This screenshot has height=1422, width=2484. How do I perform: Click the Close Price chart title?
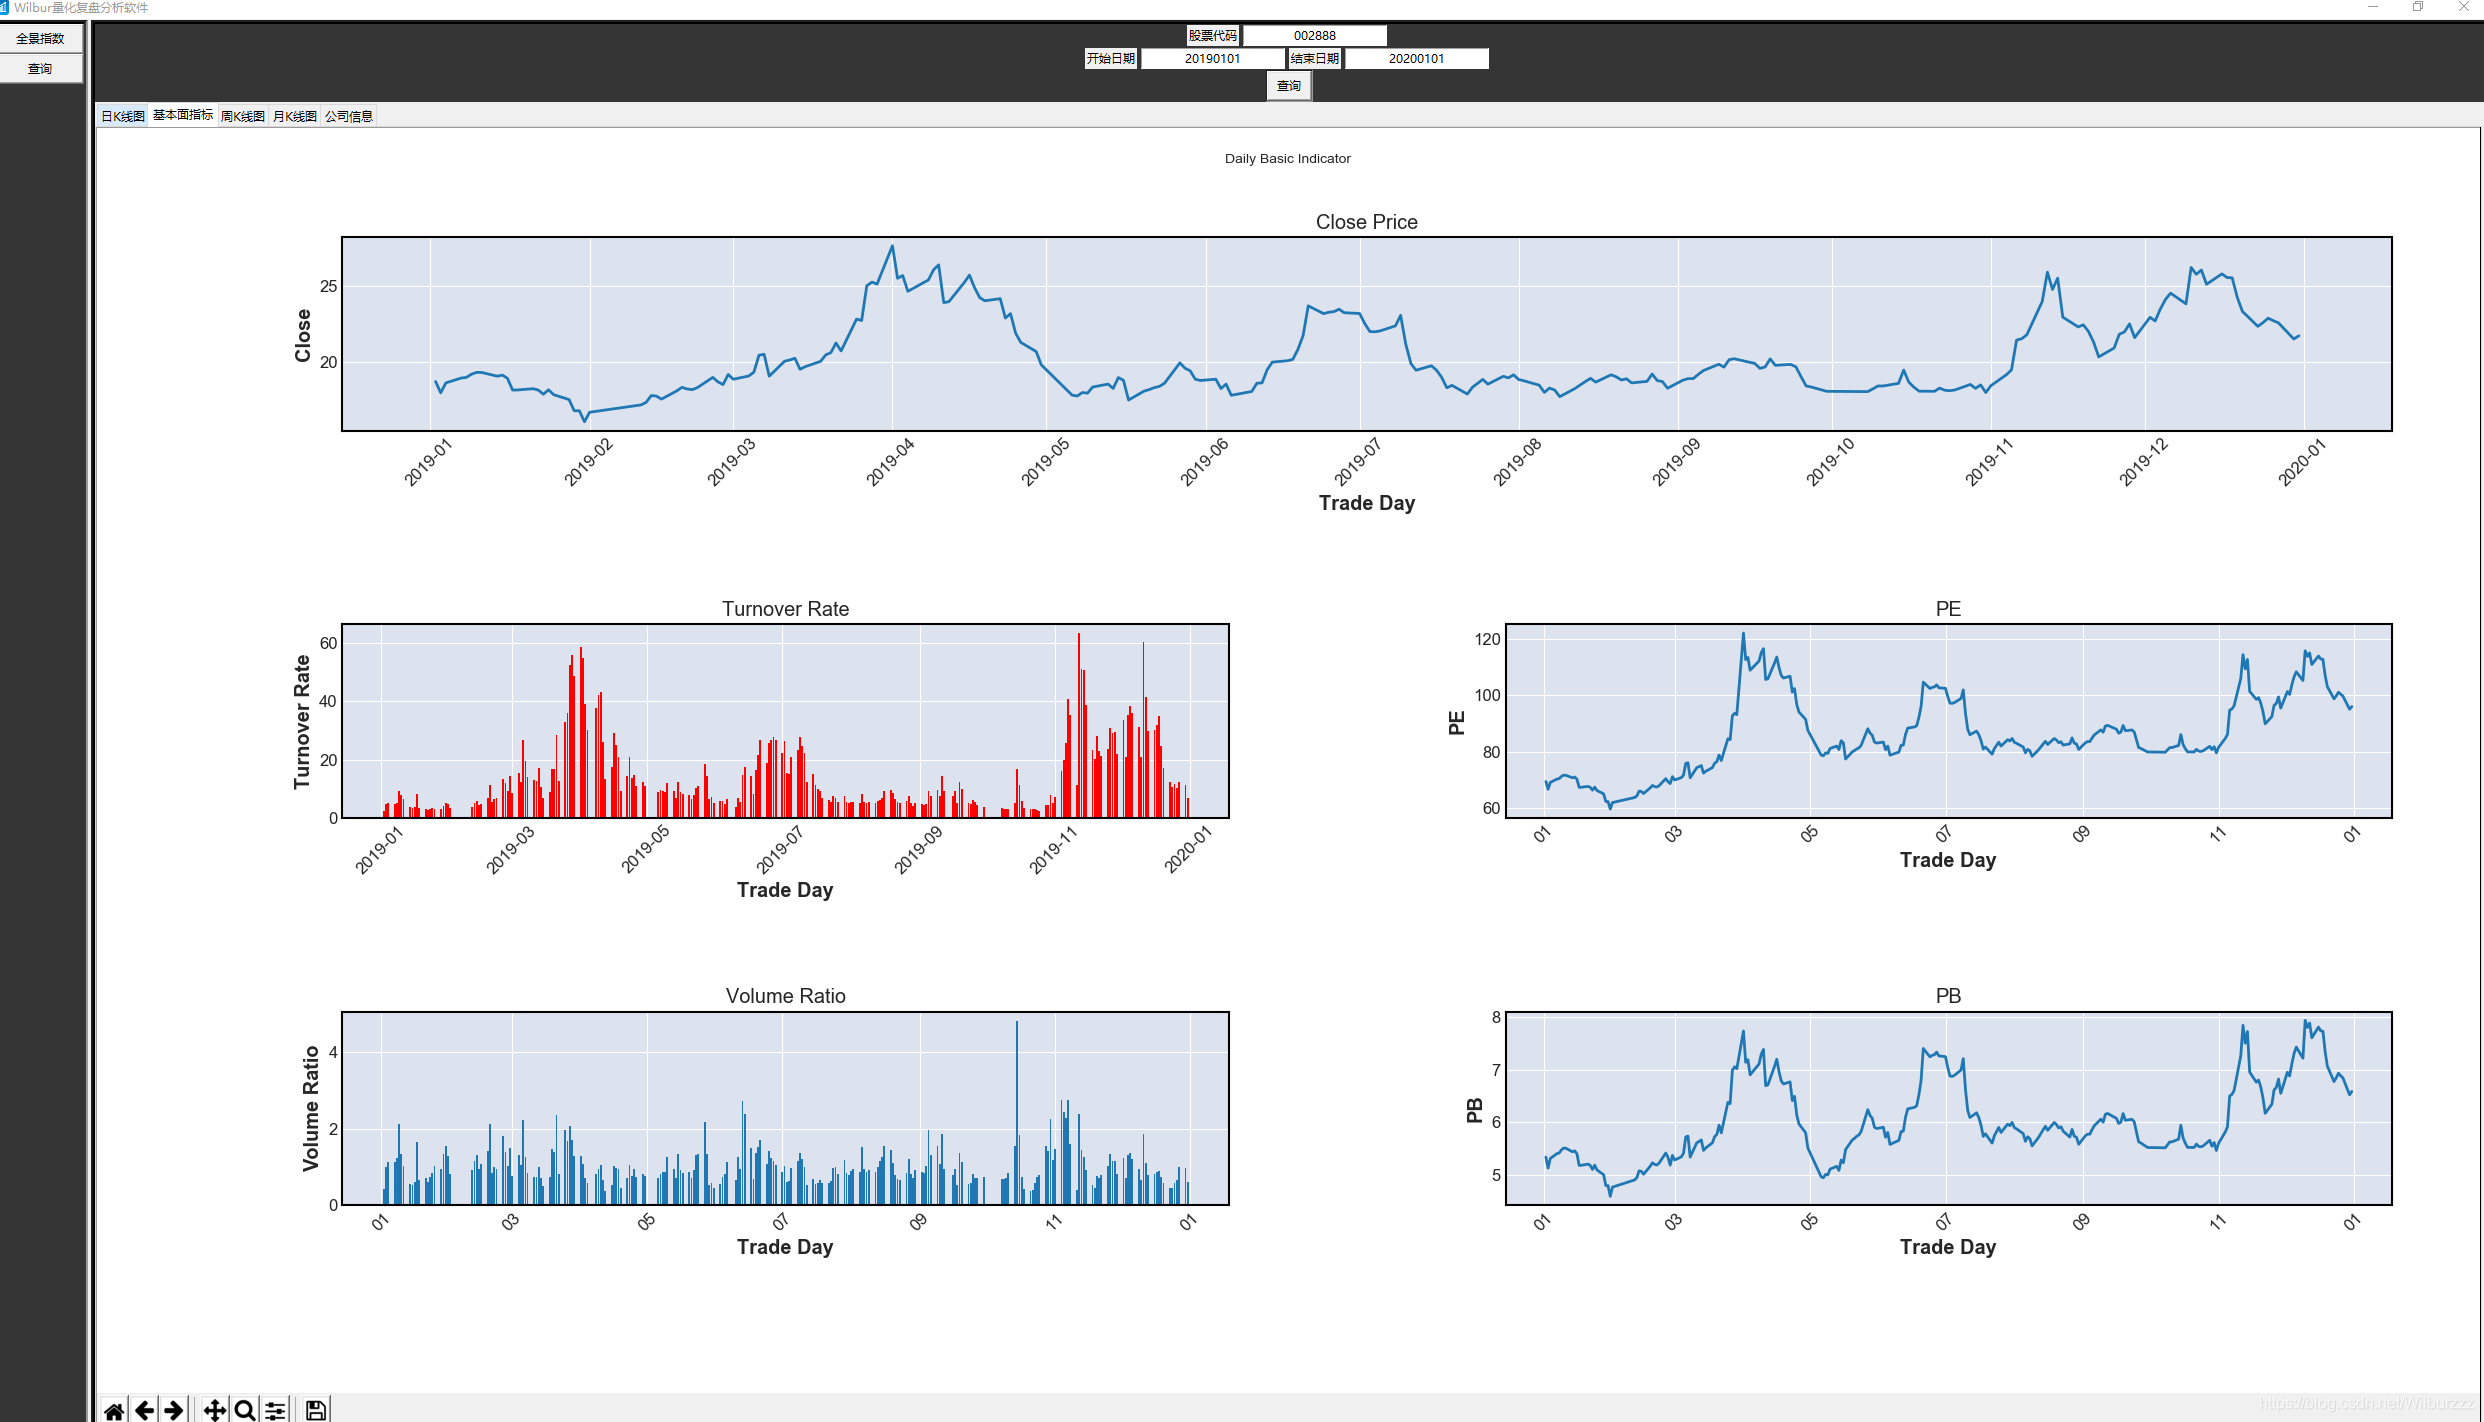coord(1366,222)
